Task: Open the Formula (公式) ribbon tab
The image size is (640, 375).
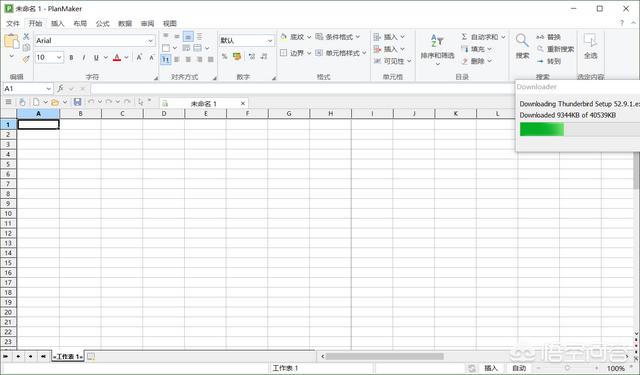Action: (x=102, y=23)
